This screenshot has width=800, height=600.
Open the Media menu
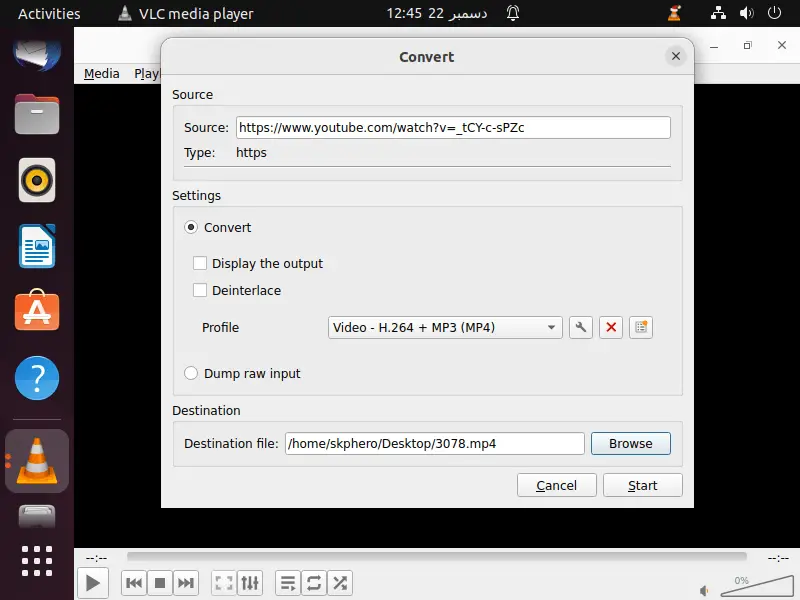pos(102,74)
